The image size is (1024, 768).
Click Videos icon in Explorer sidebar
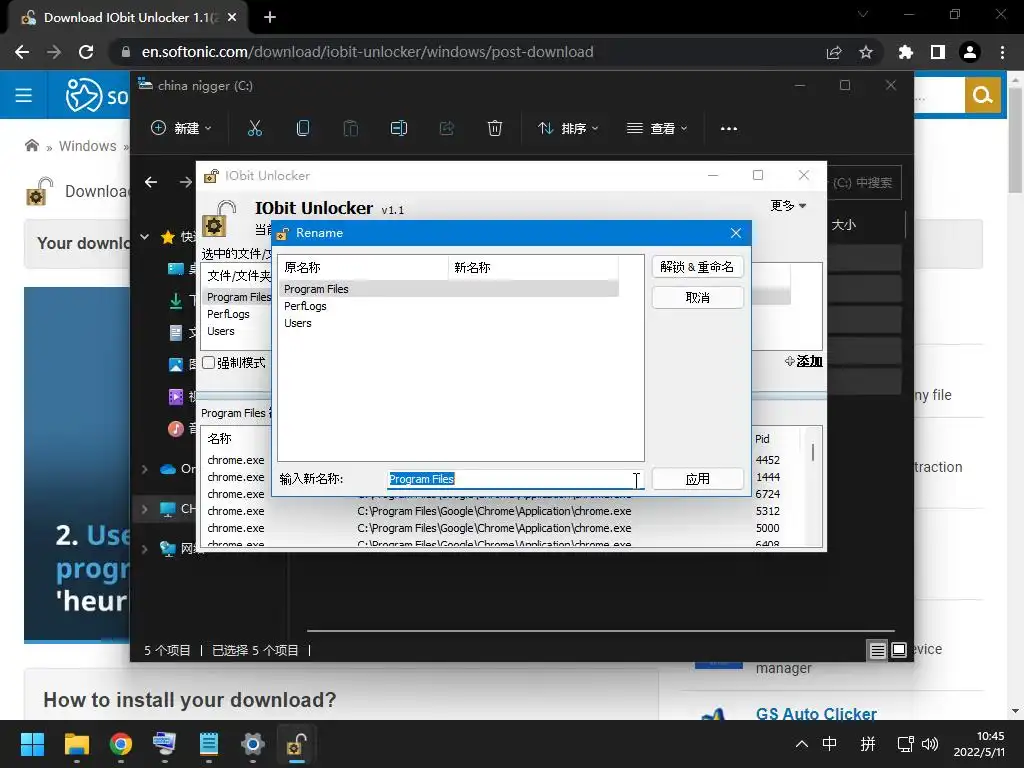click(x=176, y=396)
